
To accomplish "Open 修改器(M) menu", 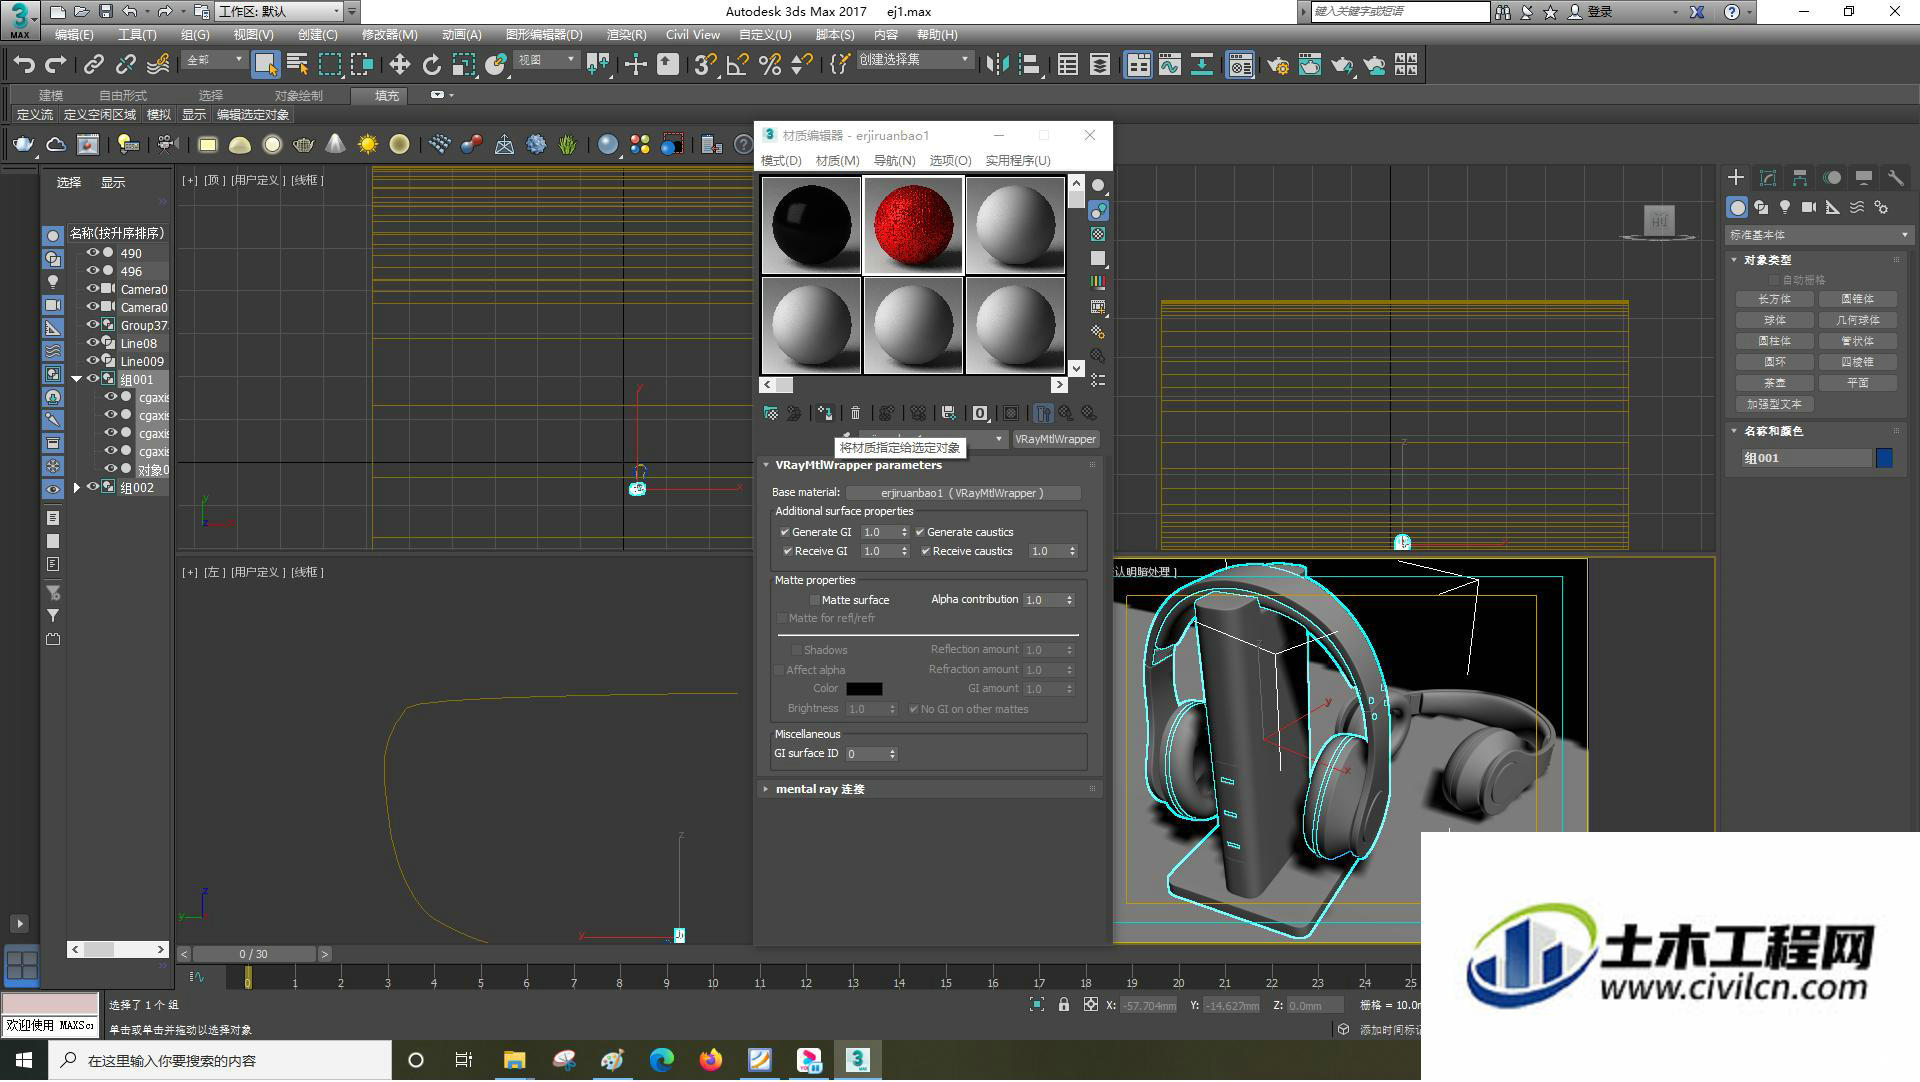I will (x=389, y=35).
